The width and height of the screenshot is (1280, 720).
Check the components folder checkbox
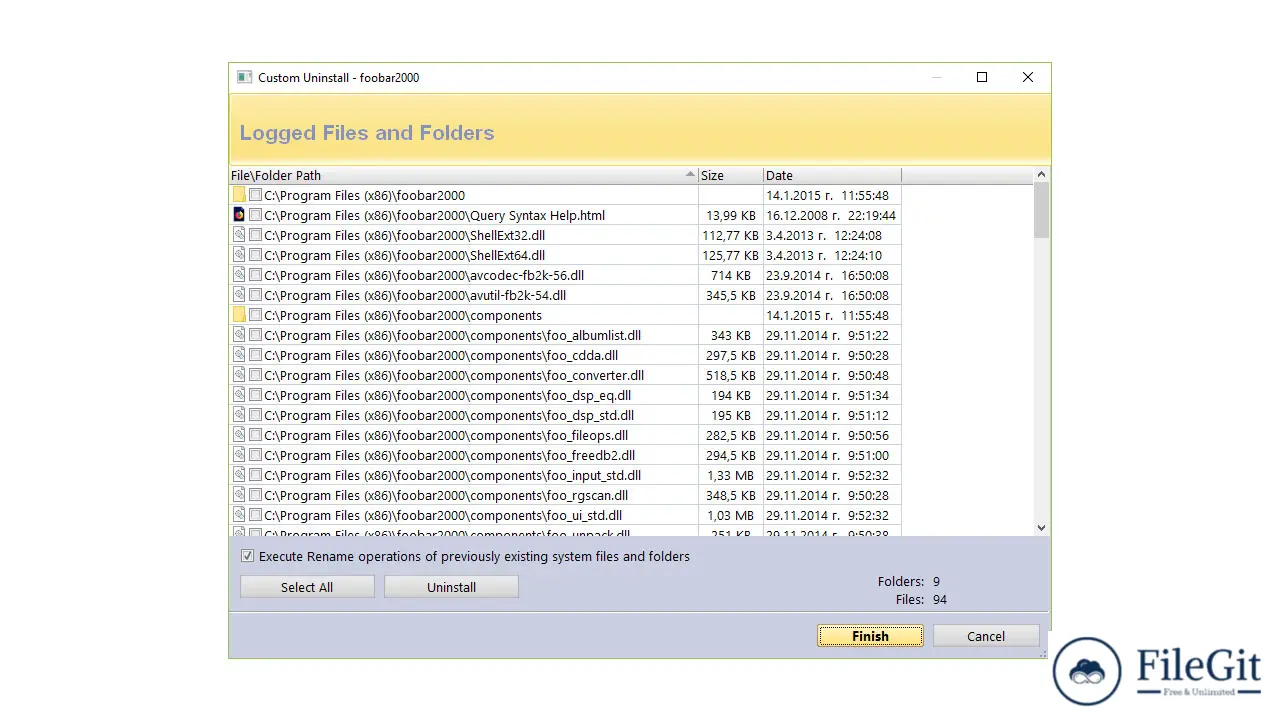[256, 315]
